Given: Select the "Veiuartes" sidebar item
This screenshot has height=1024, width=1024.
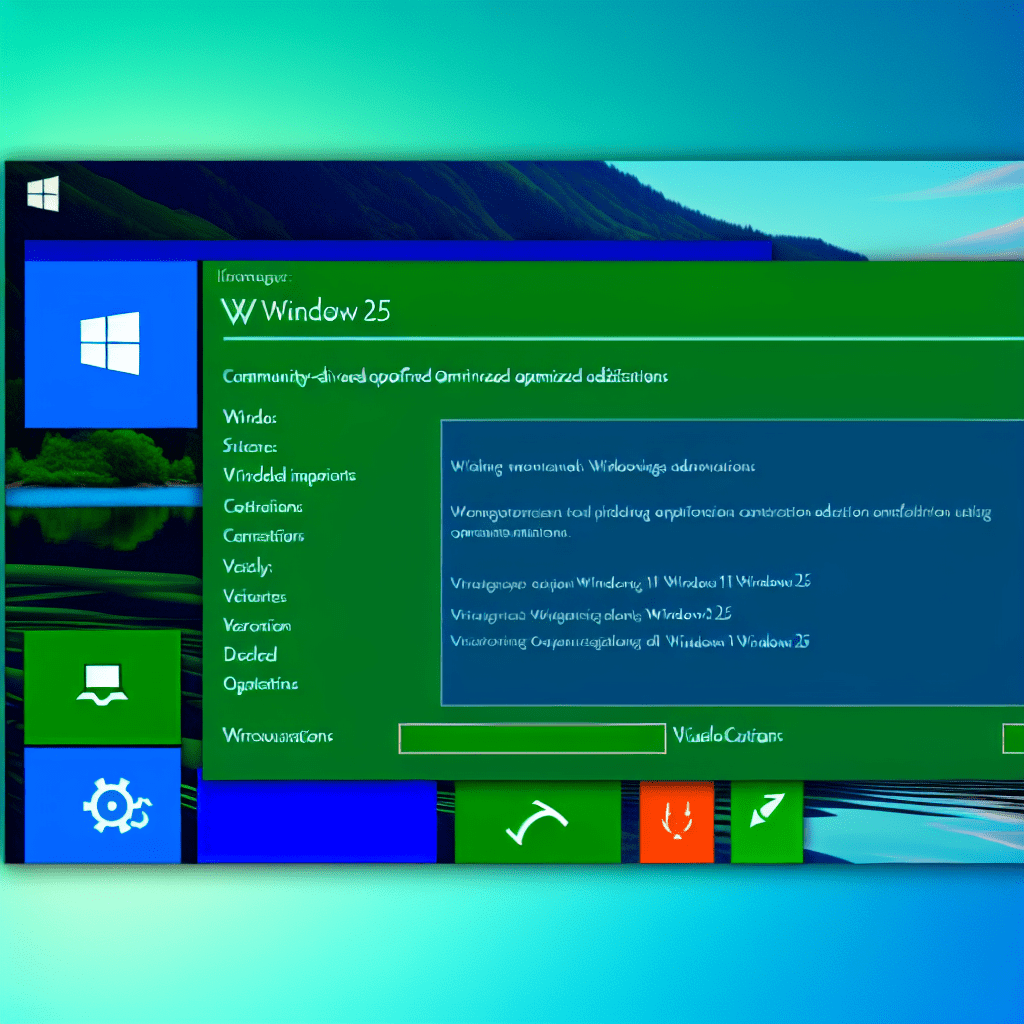Looking at the screenshot, I should coord(255,596).
